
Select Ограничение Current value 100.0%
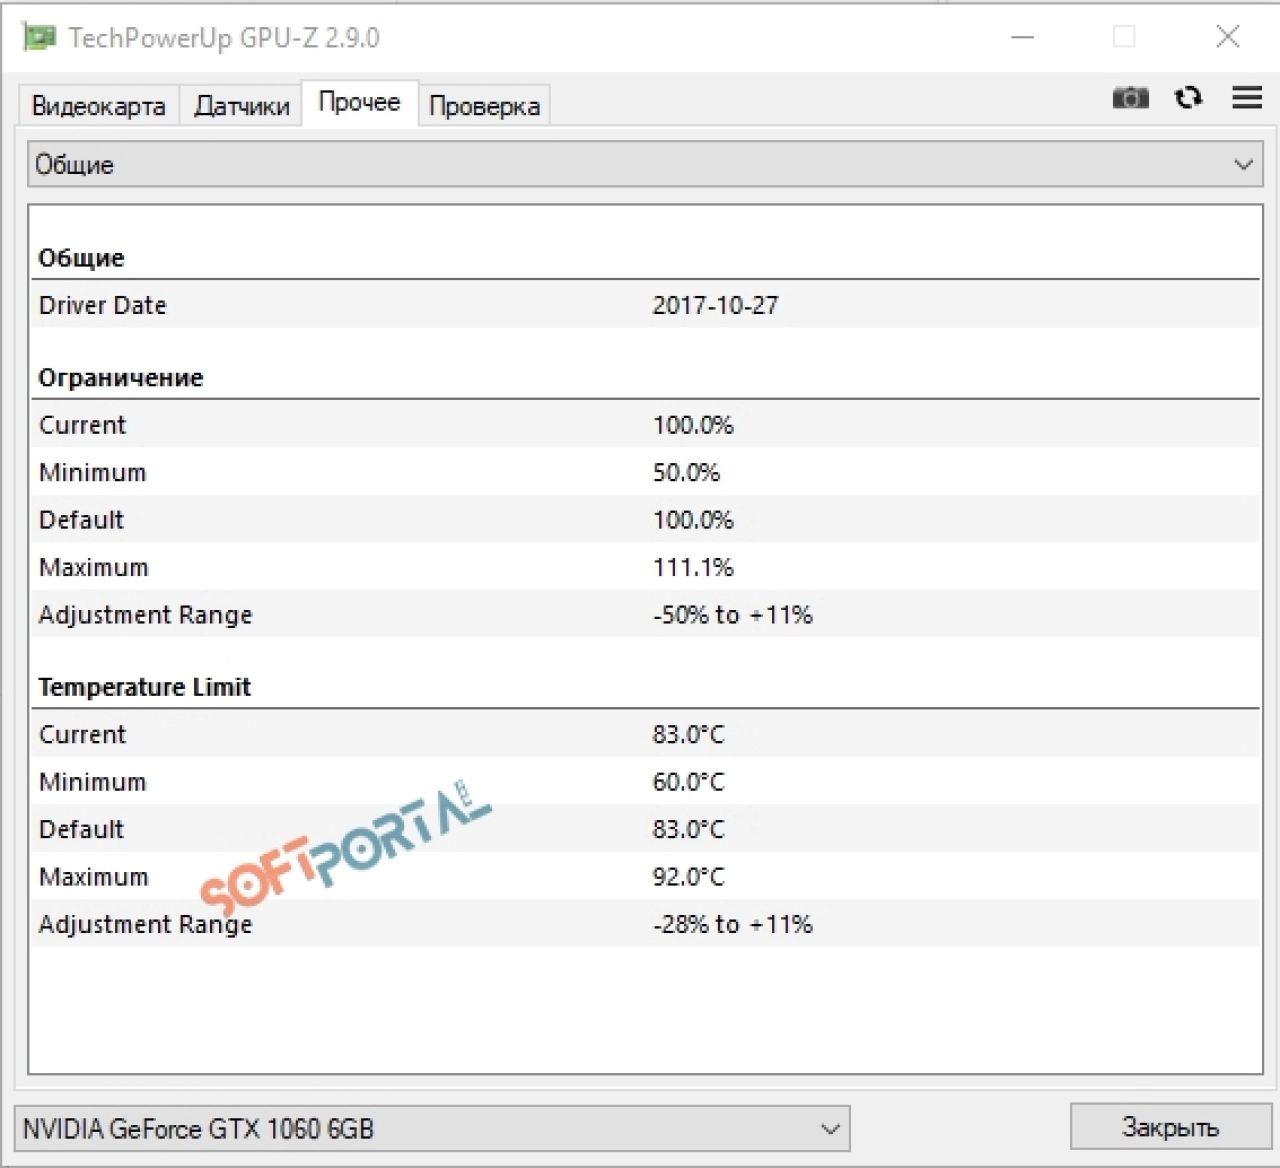click(x=693, y=425)
